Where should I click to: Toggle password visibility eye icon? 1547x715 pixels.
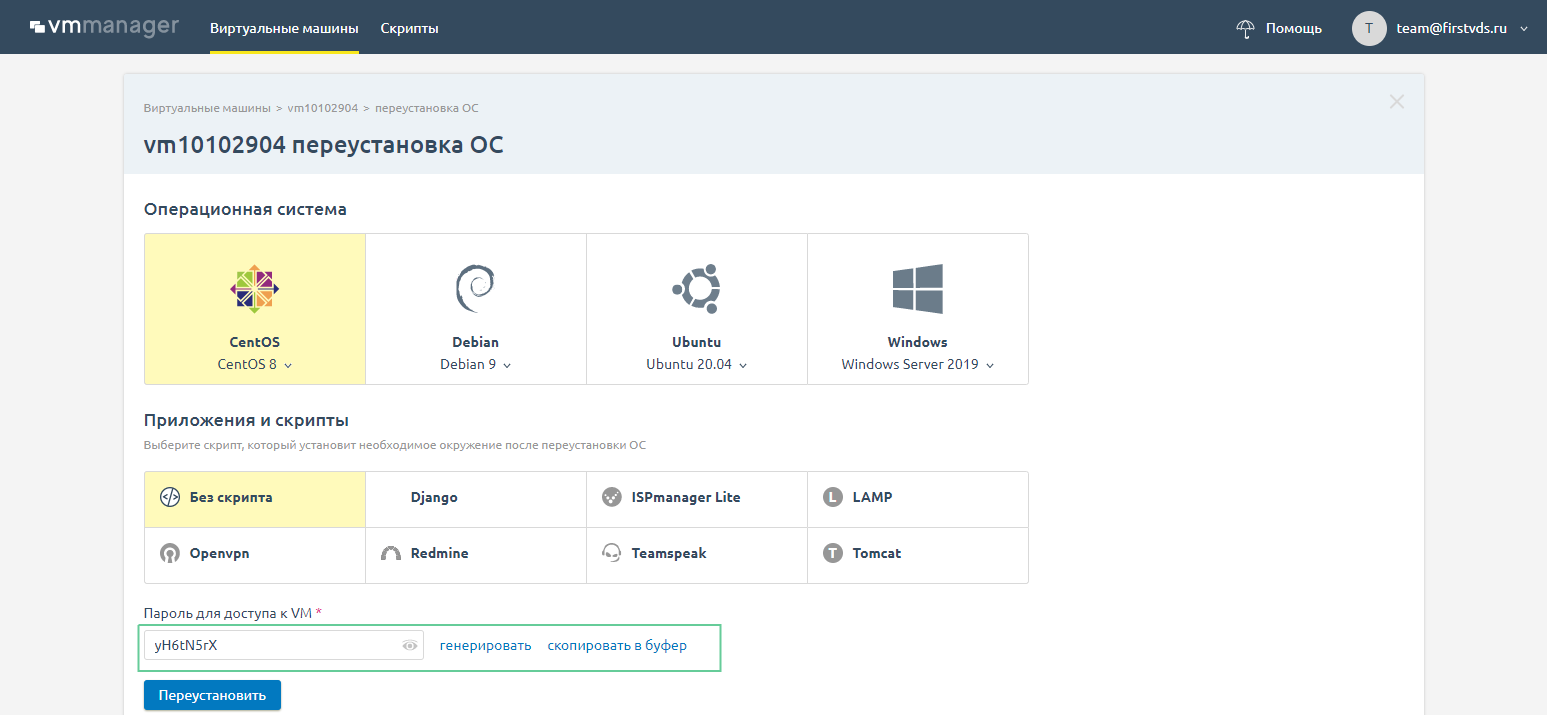409,646
